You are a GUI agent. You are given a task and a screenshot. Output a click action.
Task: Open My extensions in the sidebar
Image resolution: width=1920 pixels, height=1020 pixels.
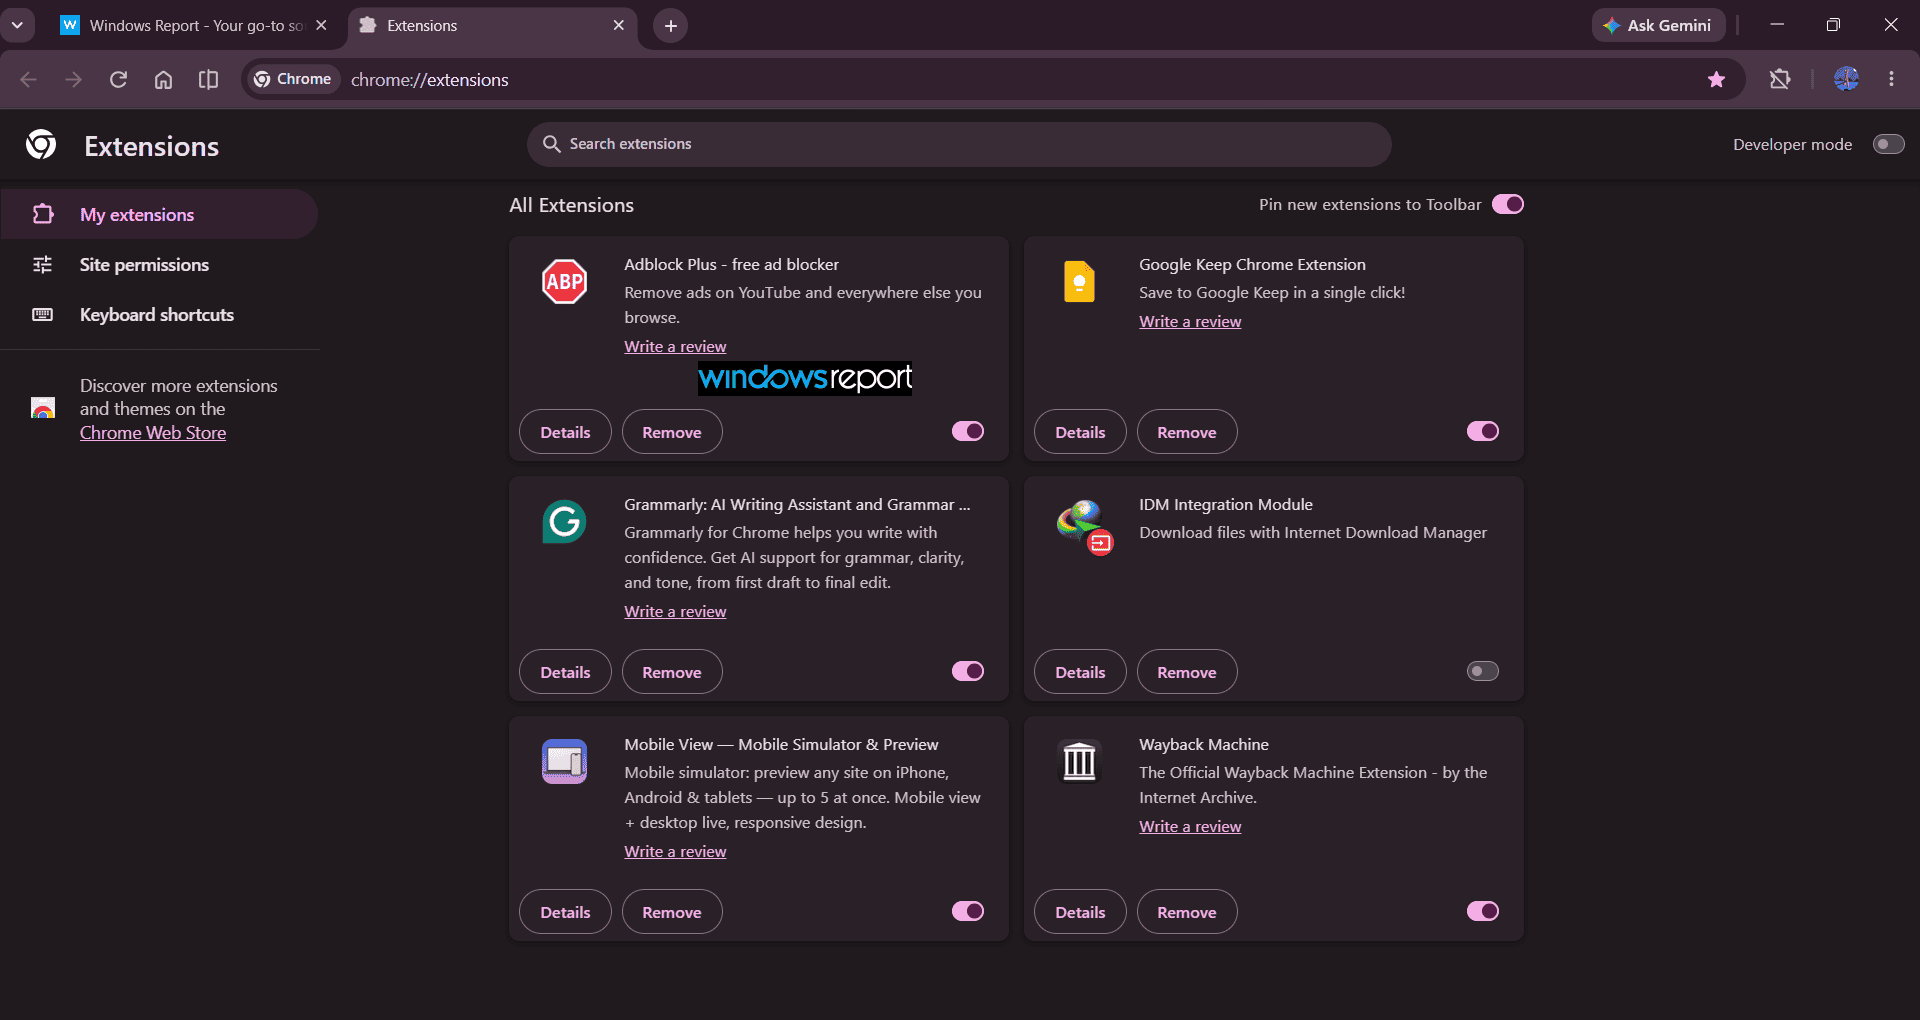click(159, 214)
